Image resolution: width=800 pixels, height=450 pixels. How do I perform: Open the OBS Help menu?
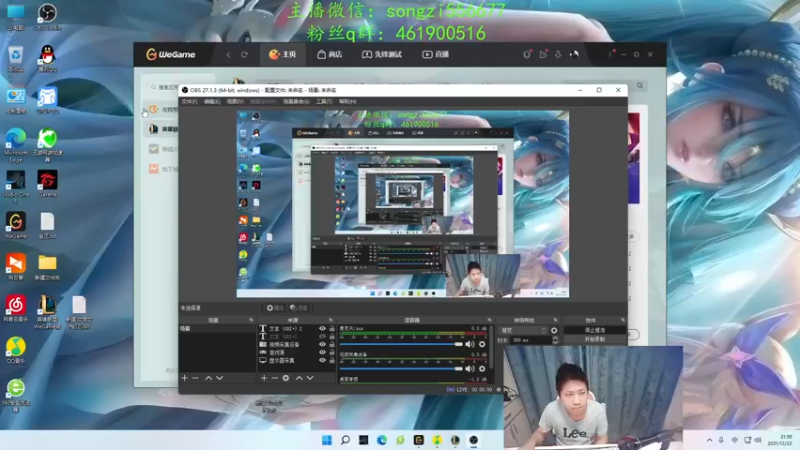347,102
